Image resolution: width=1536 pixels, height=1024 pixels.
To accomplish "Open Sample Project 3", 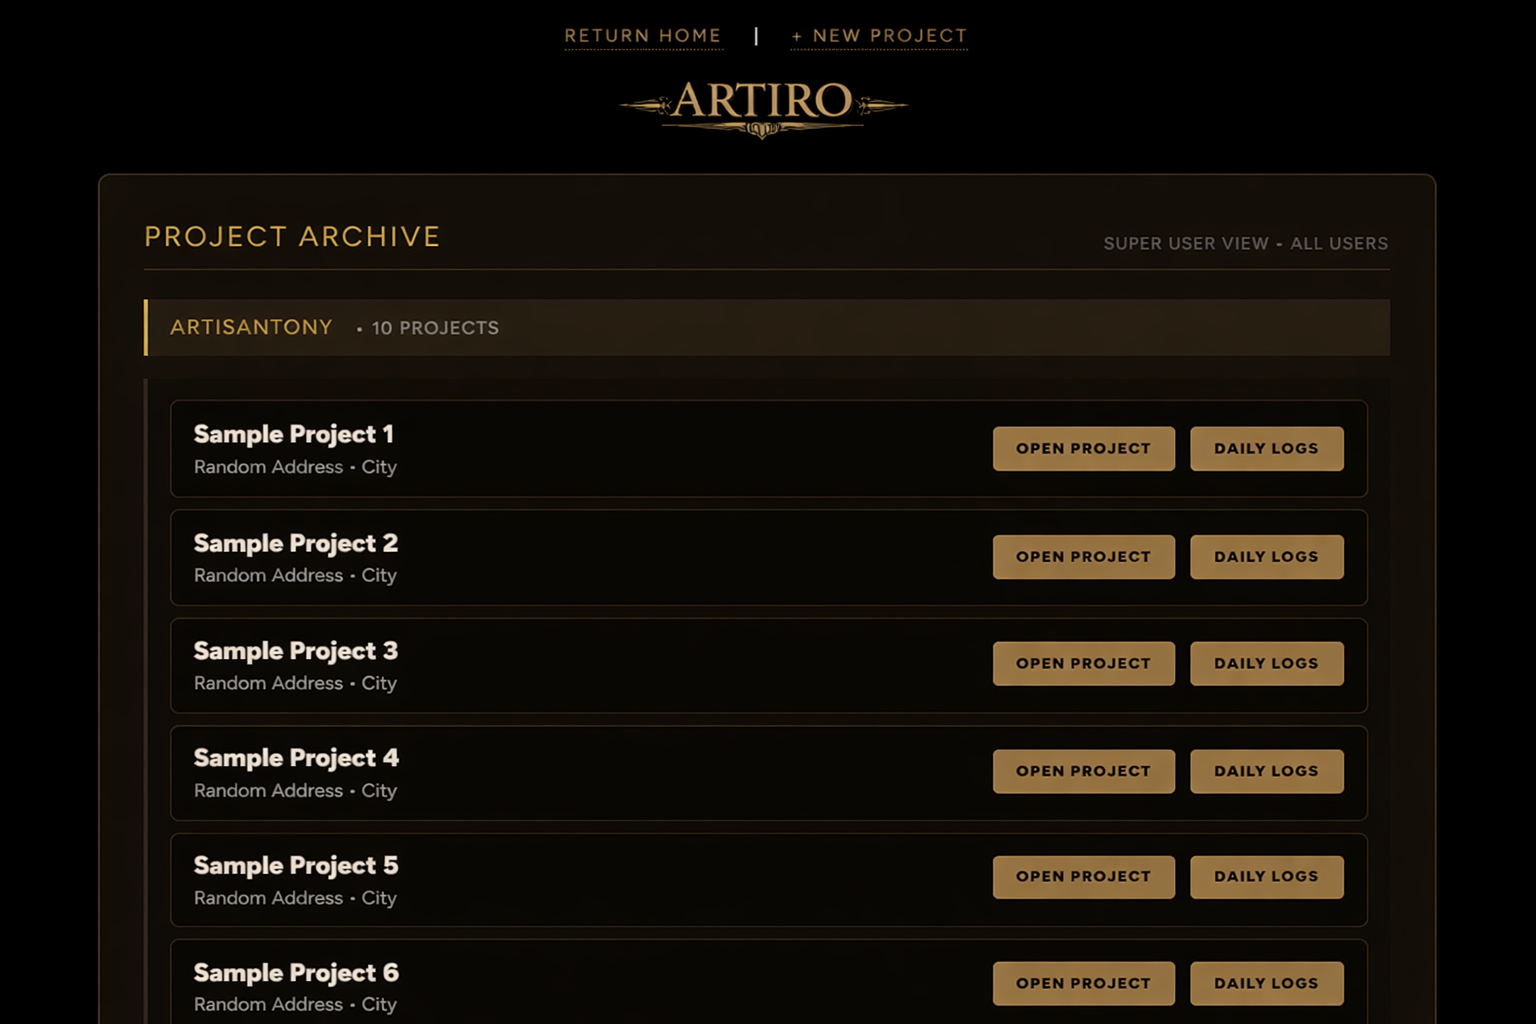I will [x=1083, y=664].
